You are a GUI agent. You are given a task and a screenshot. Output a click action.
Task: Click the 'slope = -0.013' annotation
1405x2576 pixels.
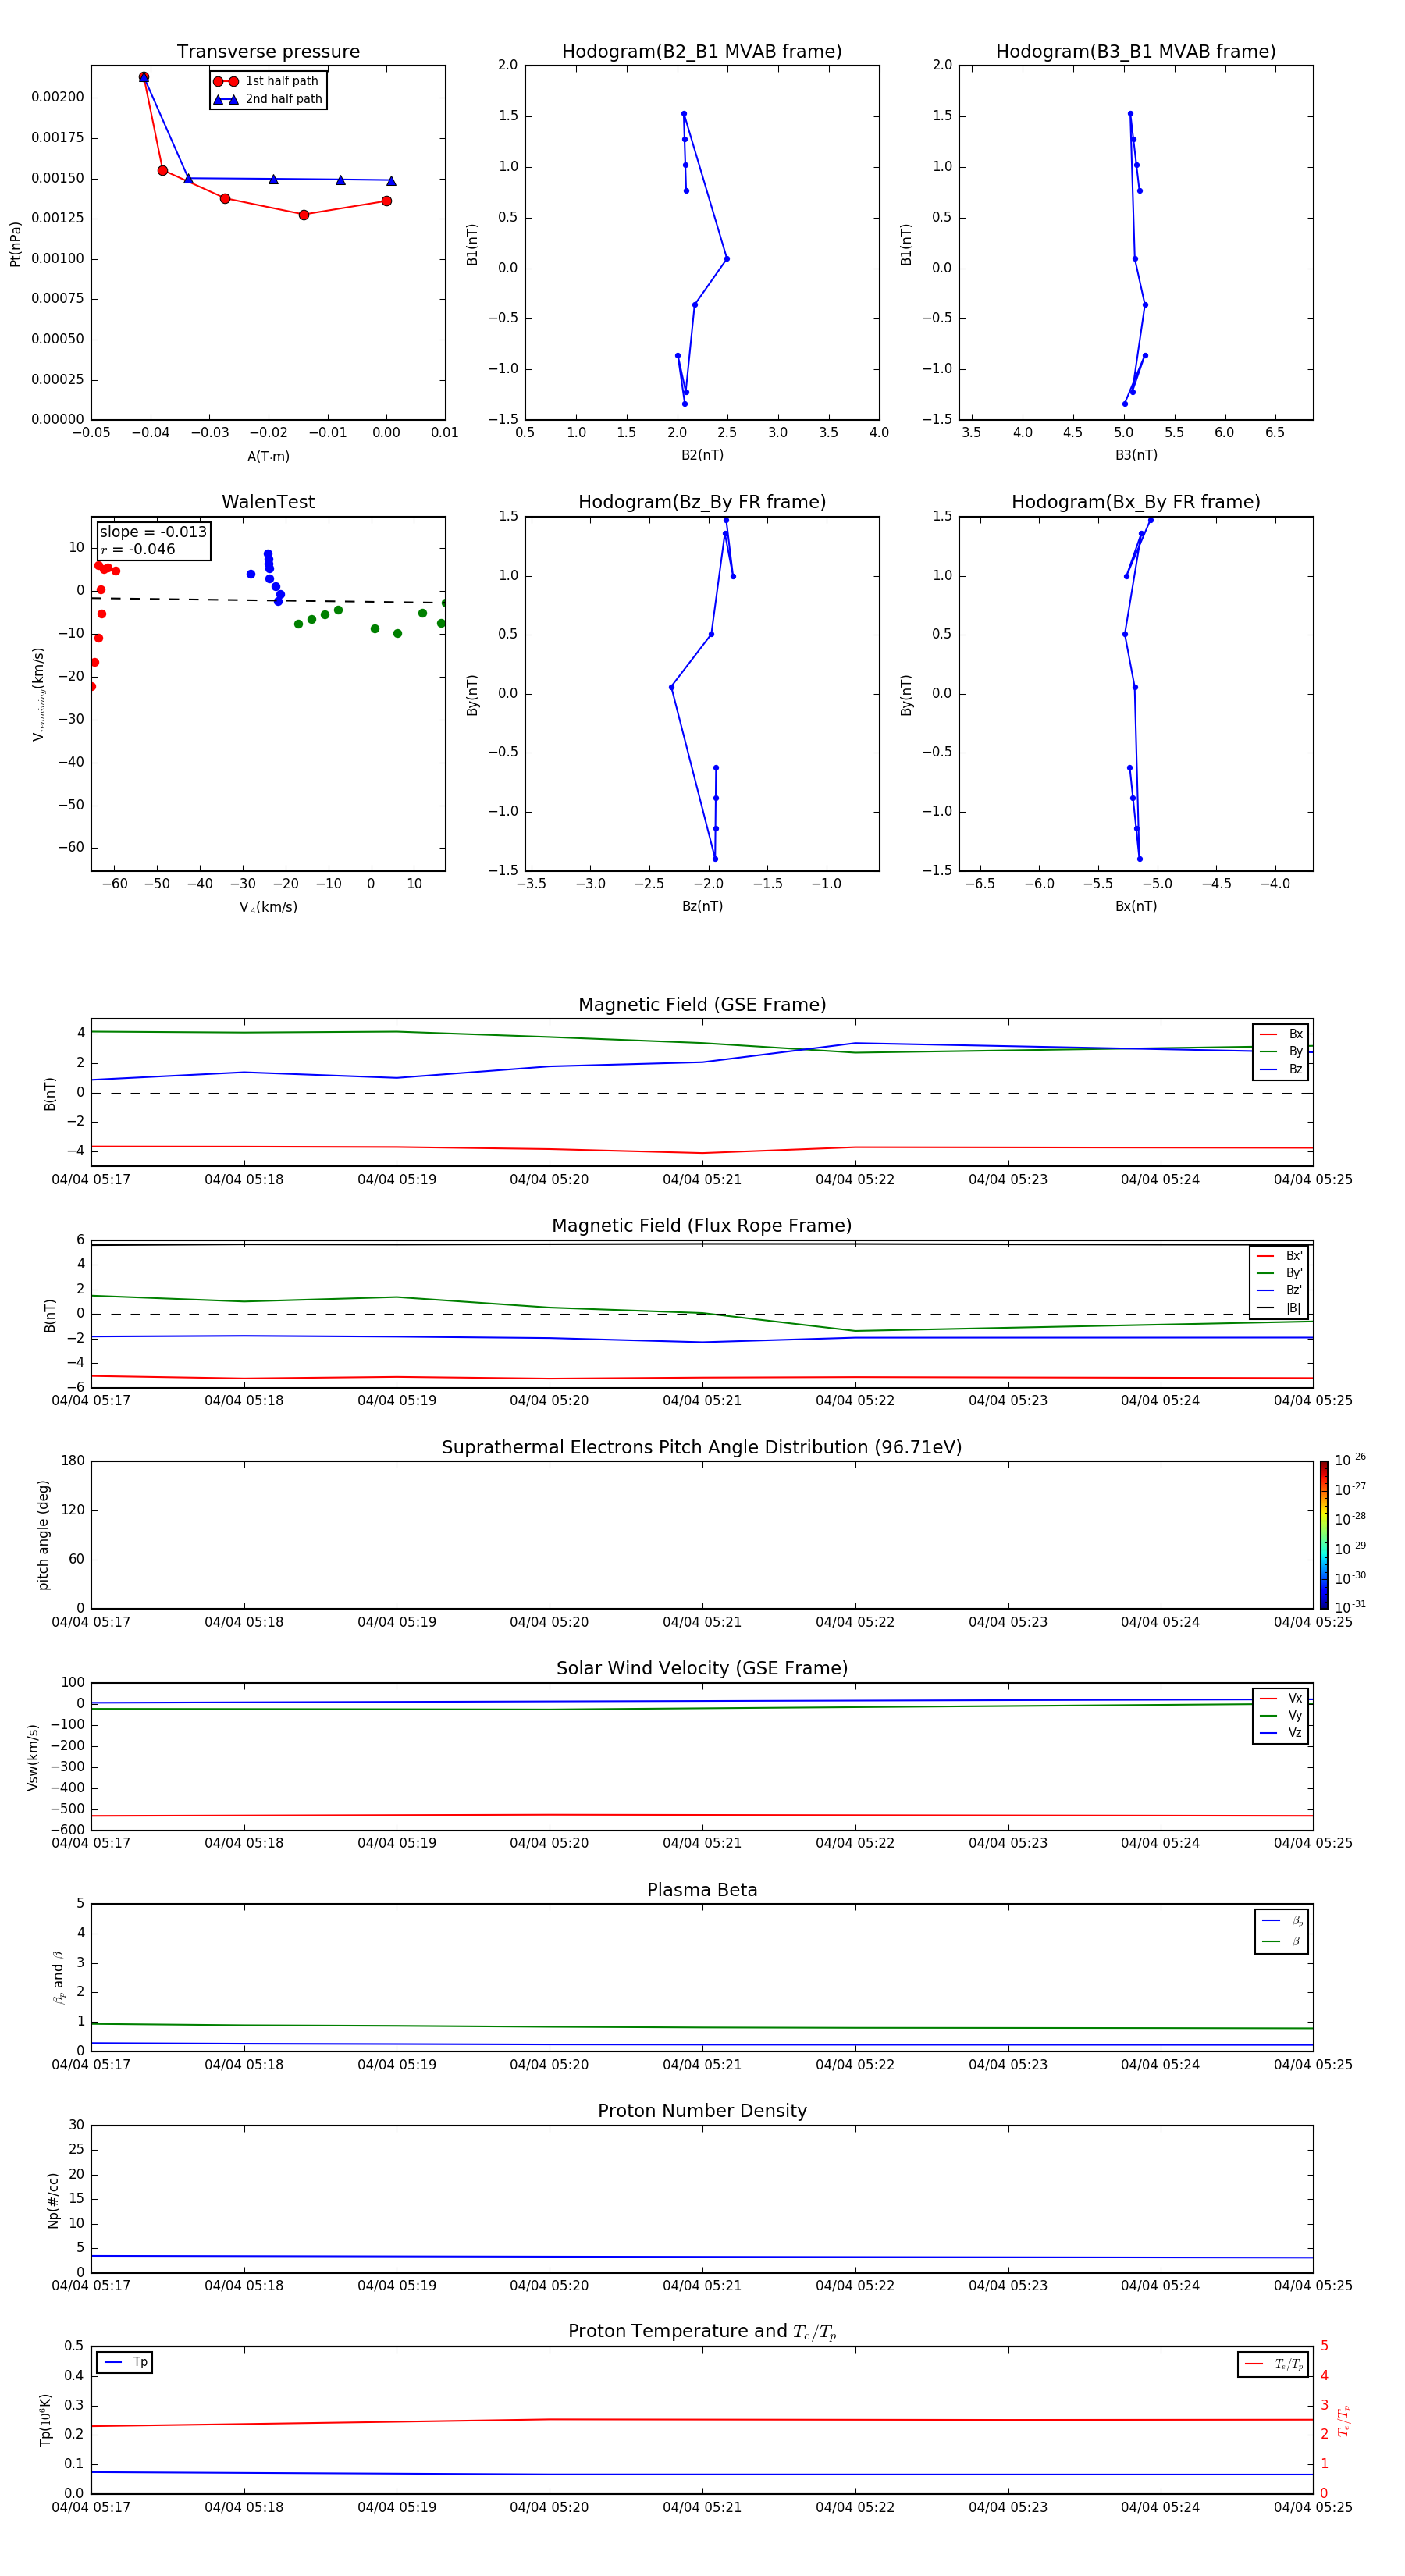153,532
